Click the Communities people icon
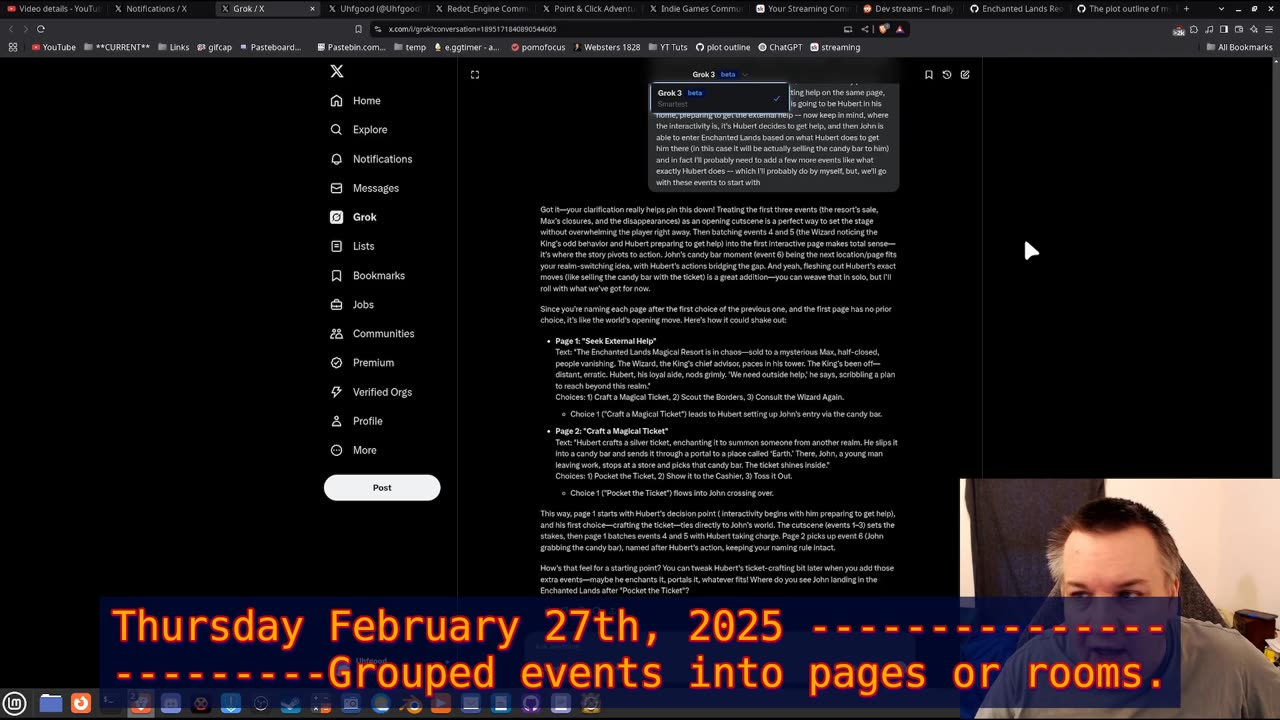The width and height of the screenshot is (1280, 720). (x=336, y=333)
